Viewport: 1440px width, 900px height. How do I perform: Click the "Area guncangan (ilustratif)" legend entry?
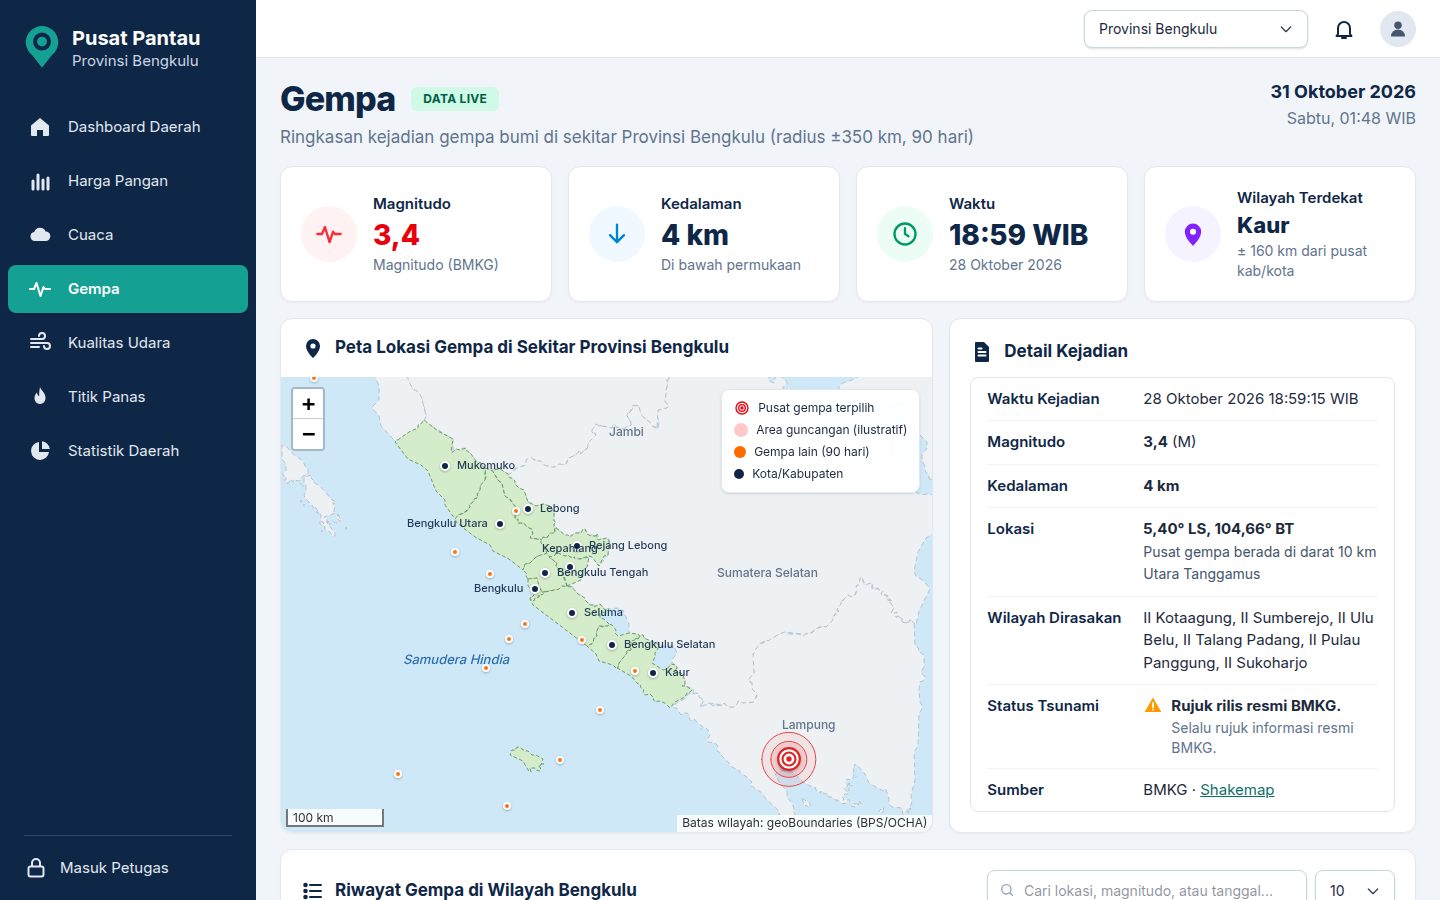(820, 430)
